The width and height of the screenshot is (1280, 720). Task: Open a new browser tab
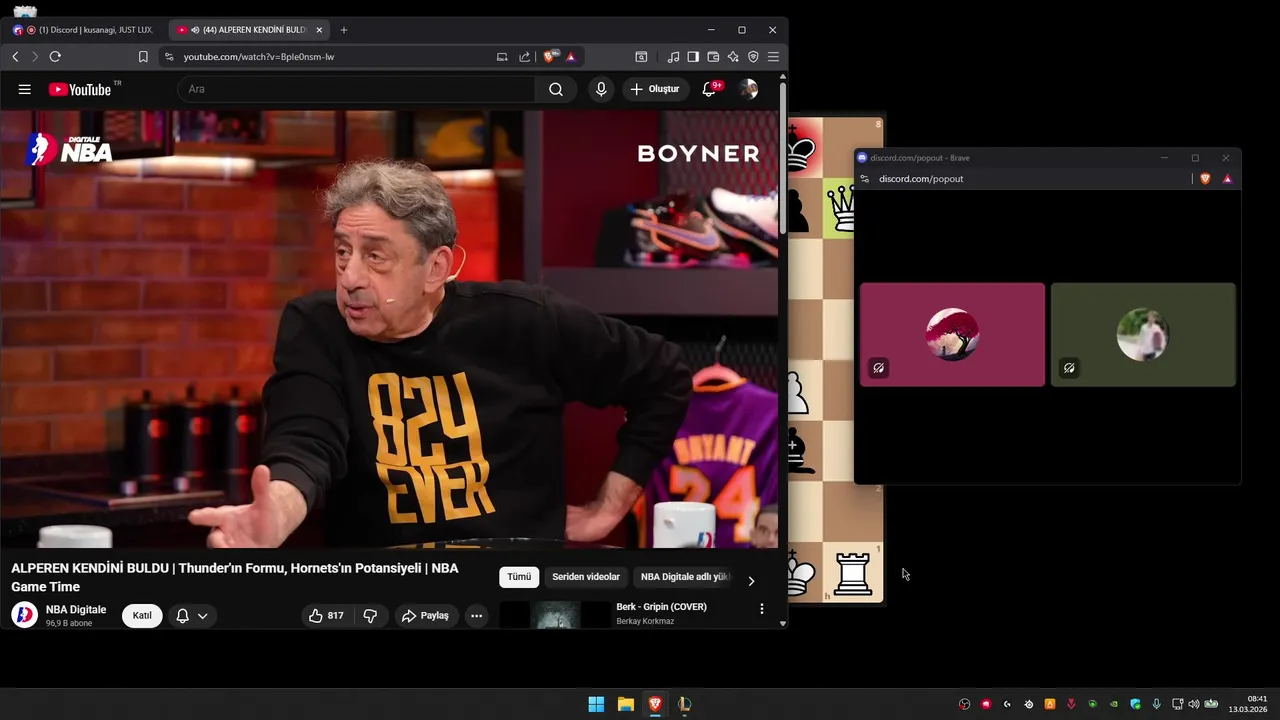(x=344, y=30)
